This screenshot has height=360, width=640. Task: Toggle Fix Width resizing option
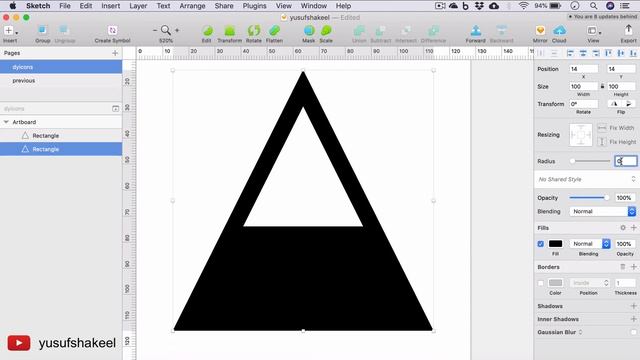[x=602, y=128]
